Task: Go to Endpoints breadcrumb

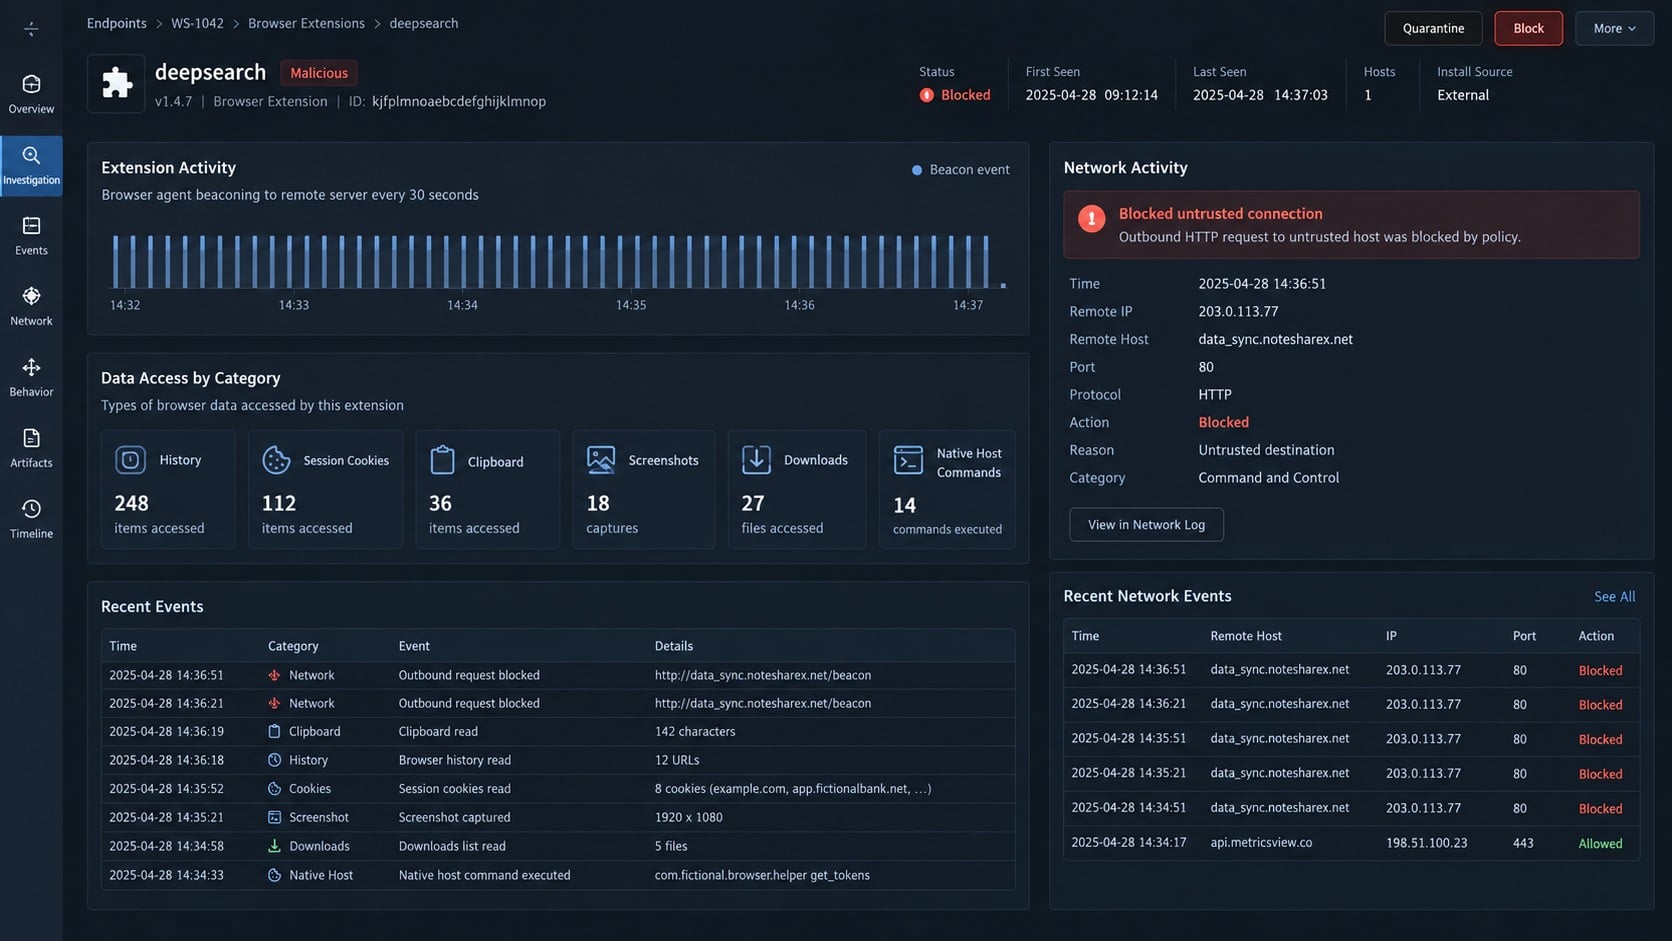Action: pos(116,23)
